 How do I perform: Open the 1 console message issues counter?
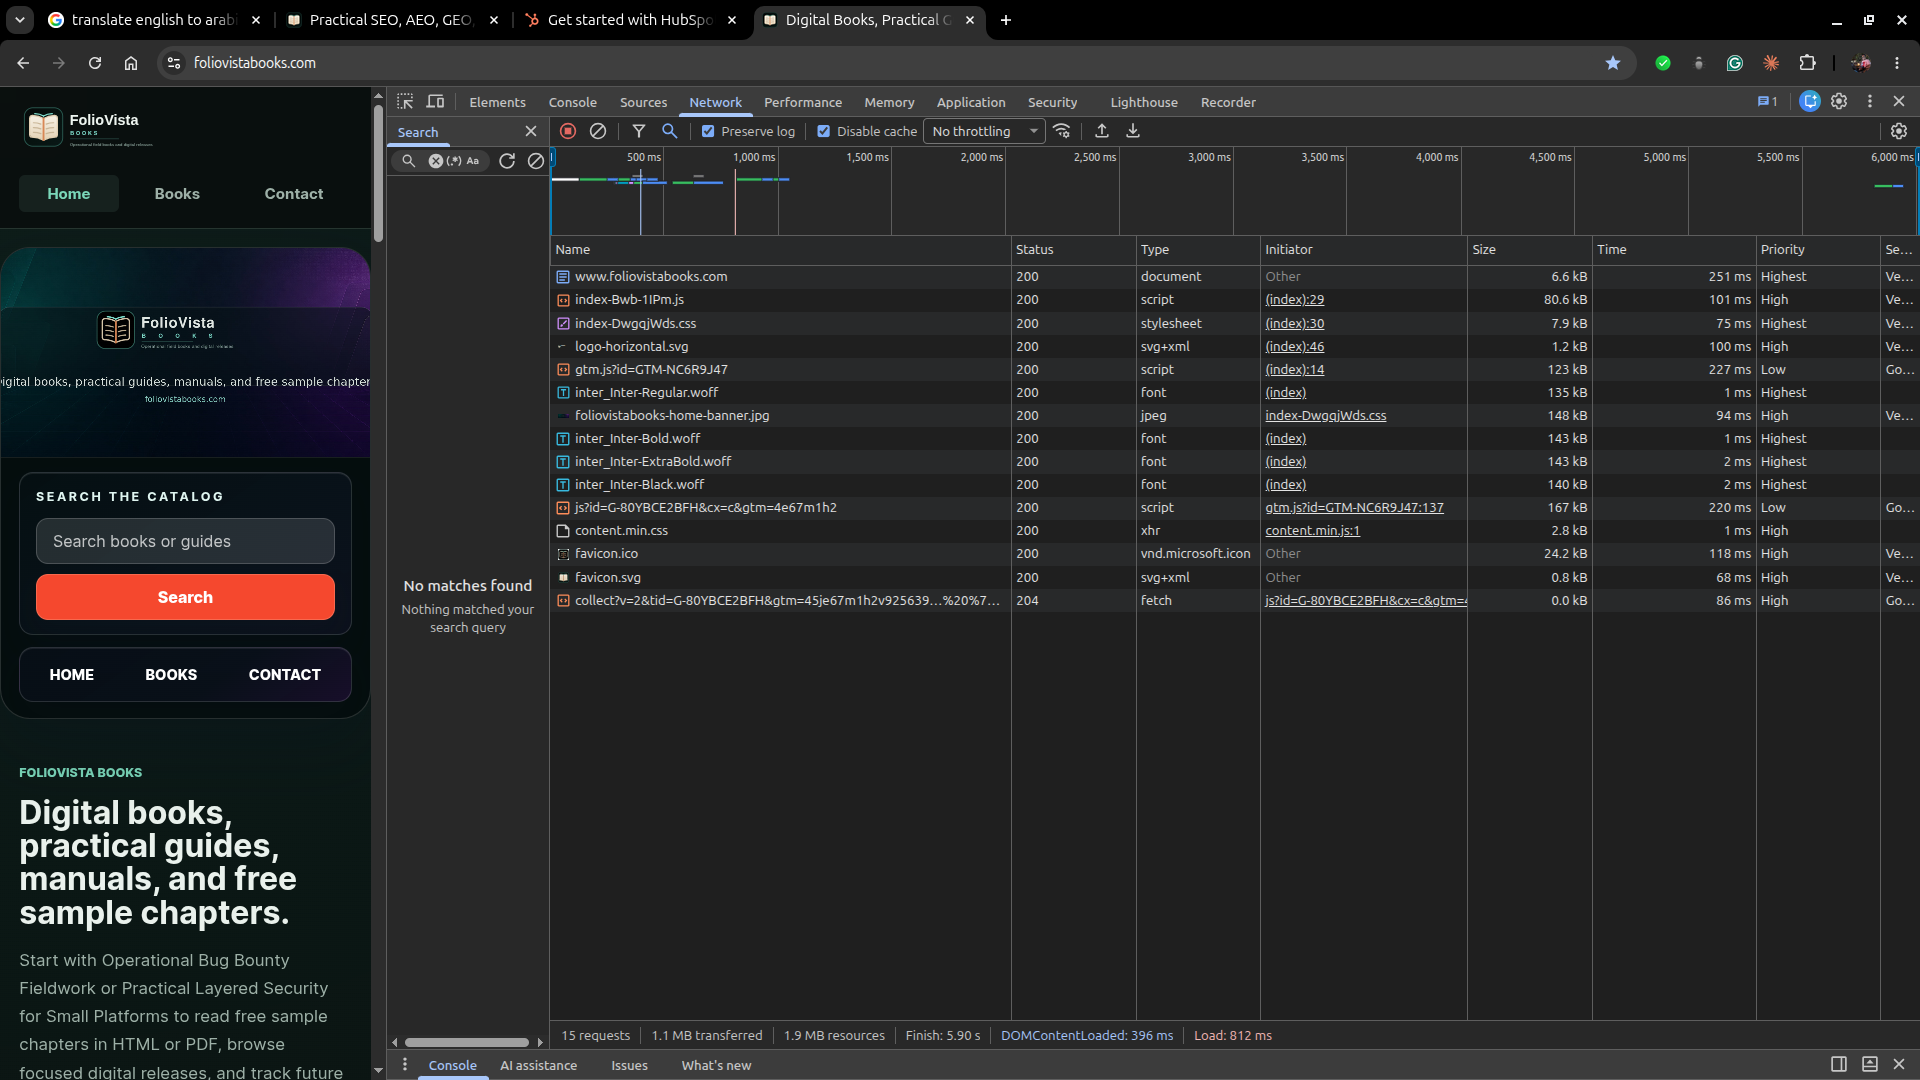[1768, 101]
